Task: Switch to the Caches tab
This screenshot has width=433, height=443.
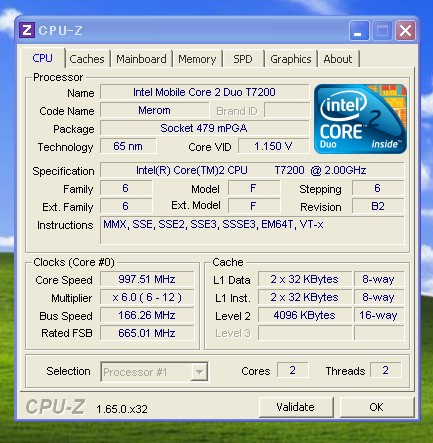Action: click(87, 59)
